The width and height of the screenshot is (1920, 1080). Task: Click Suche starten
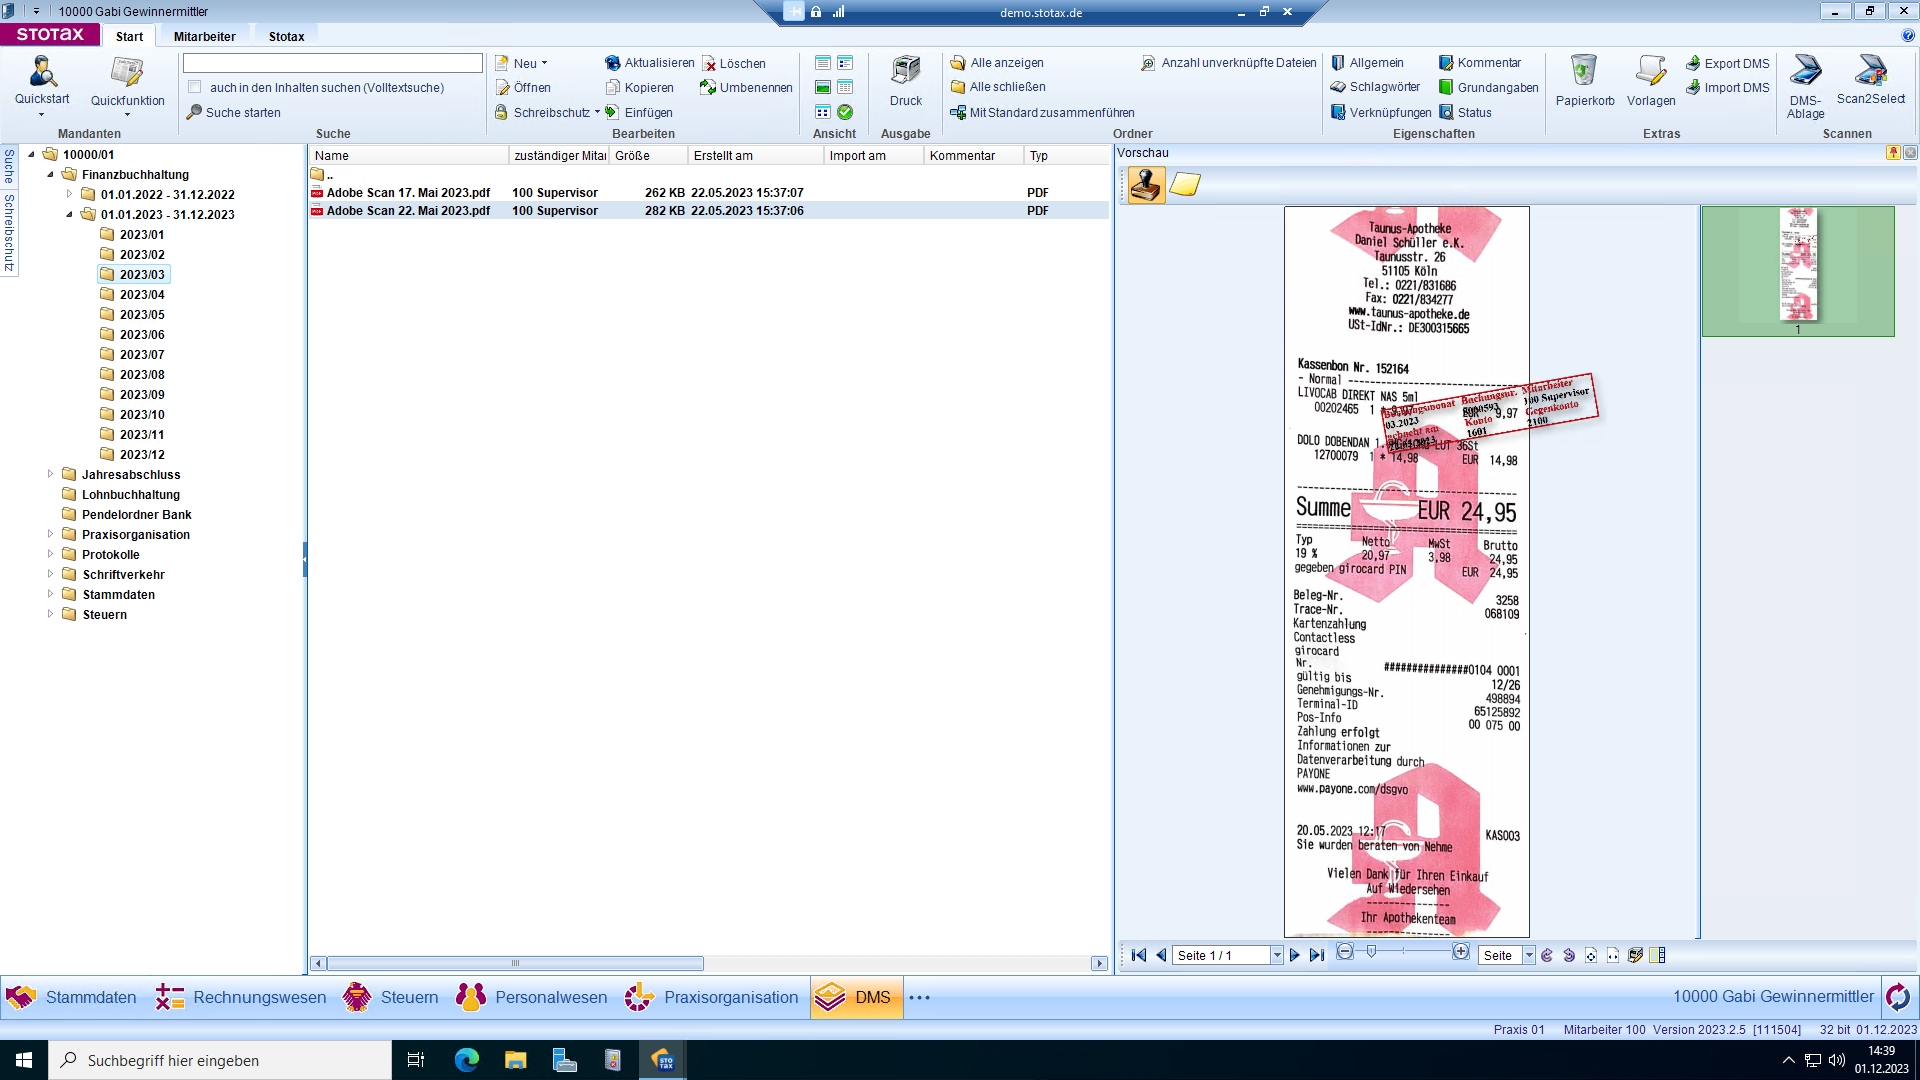(234, 113)
